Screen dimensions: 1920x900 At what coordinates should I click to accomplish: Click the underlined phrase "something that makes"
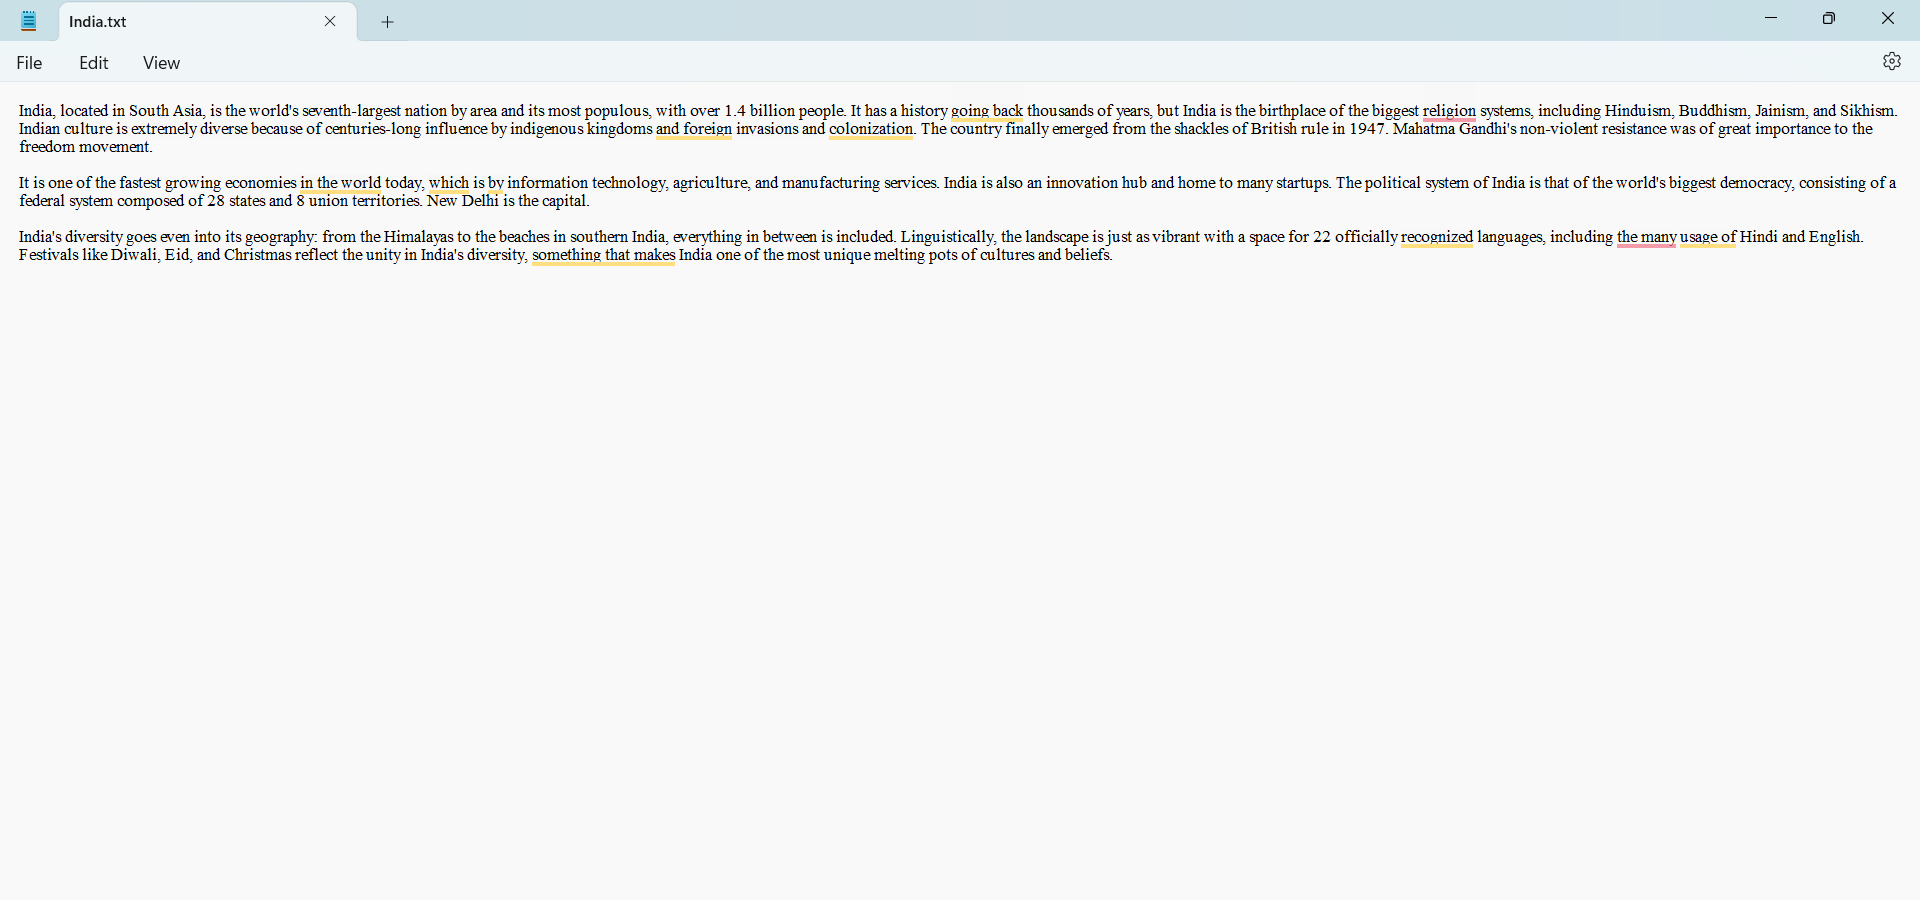(x=604, y=255)
